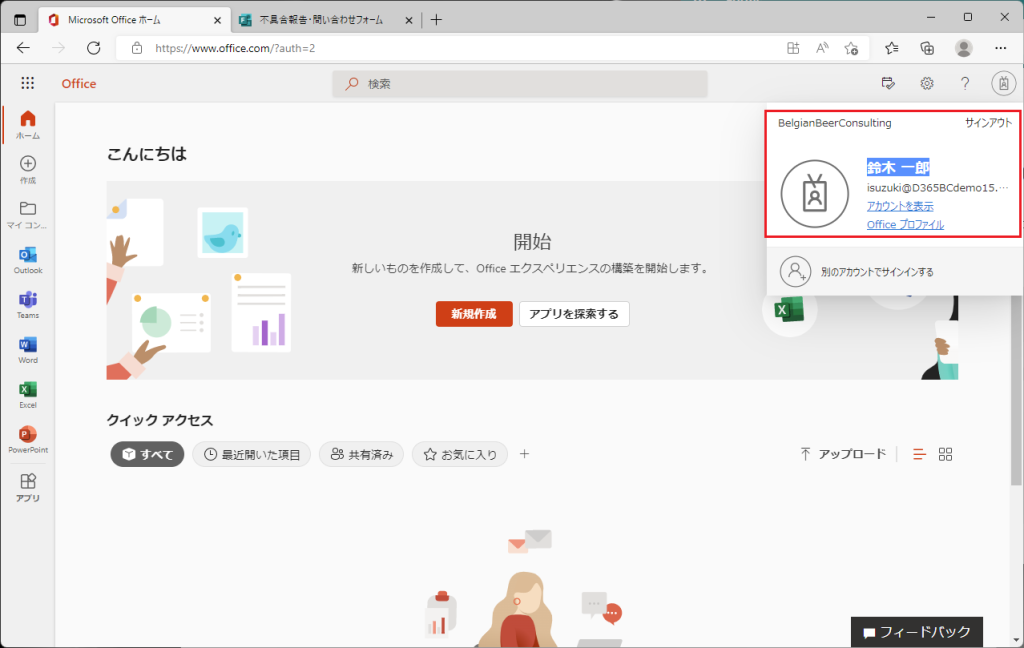Viewport: 1024px width, 648px height.
Task: Open the Create (作成) page in sidebar
Action: coord(27,170)
